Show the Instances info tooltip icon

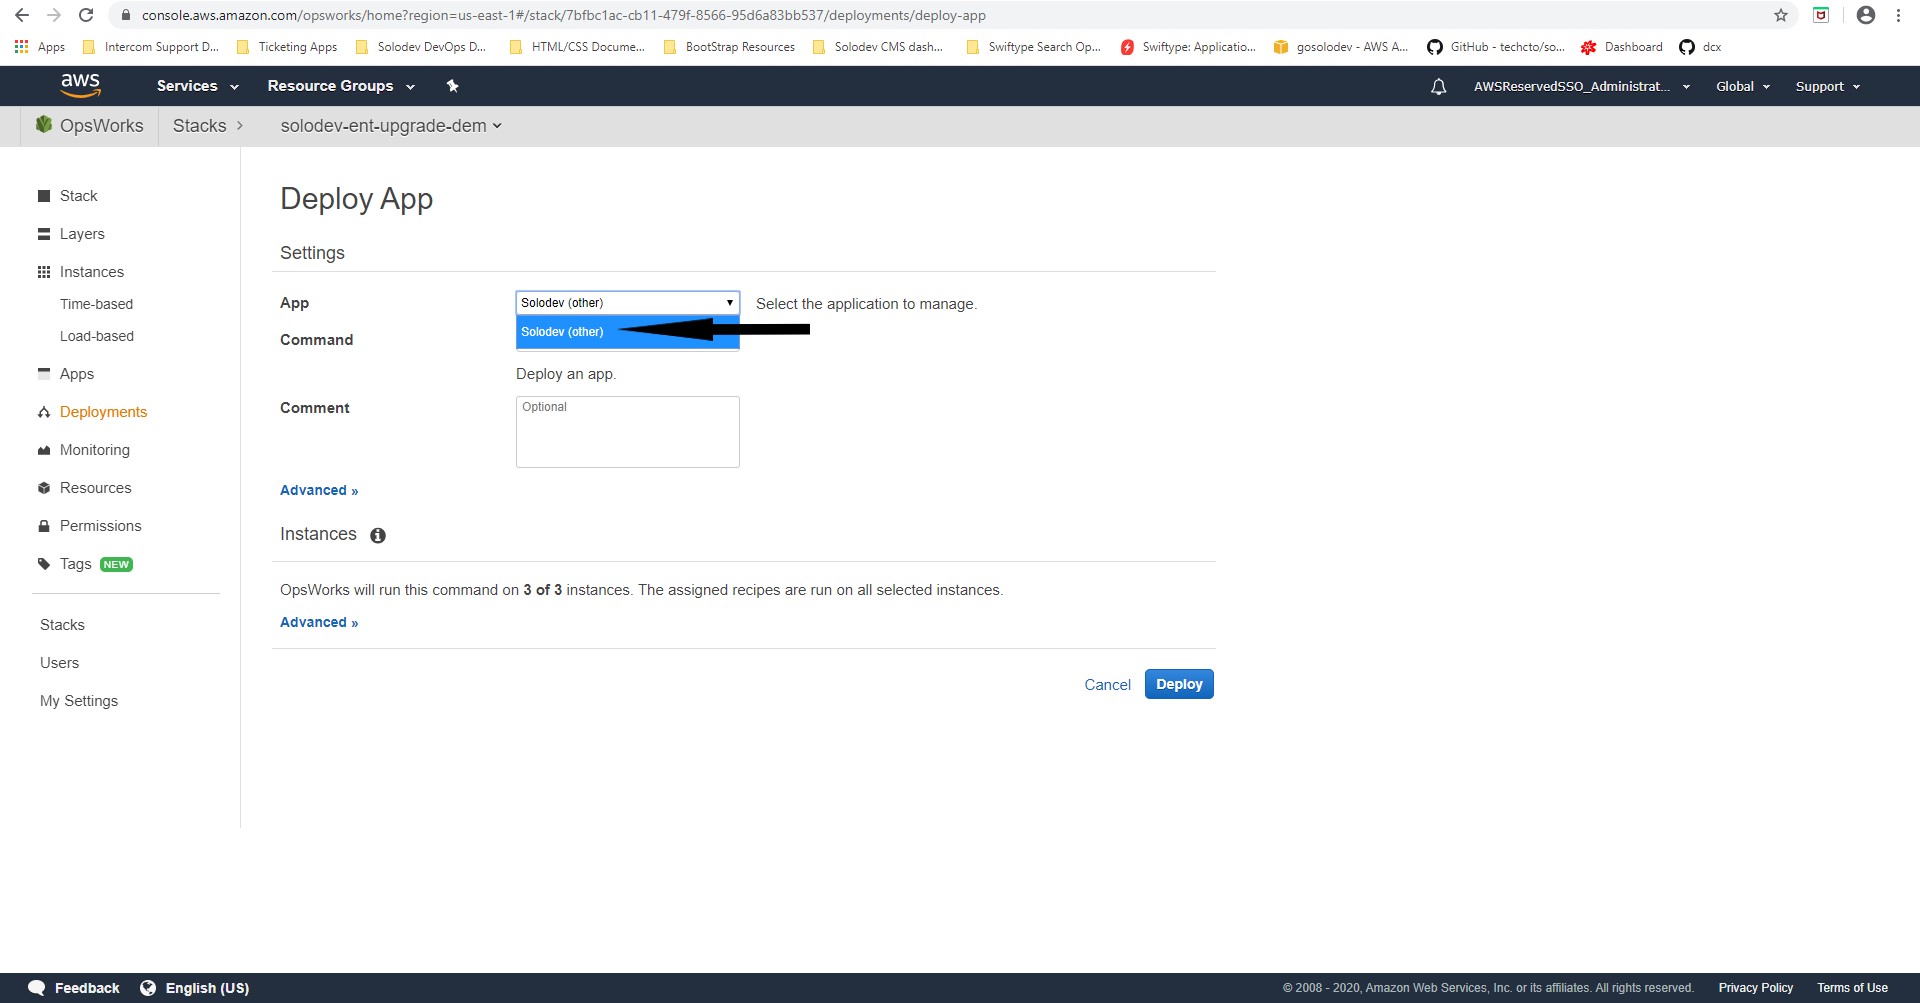click(378, 535)
